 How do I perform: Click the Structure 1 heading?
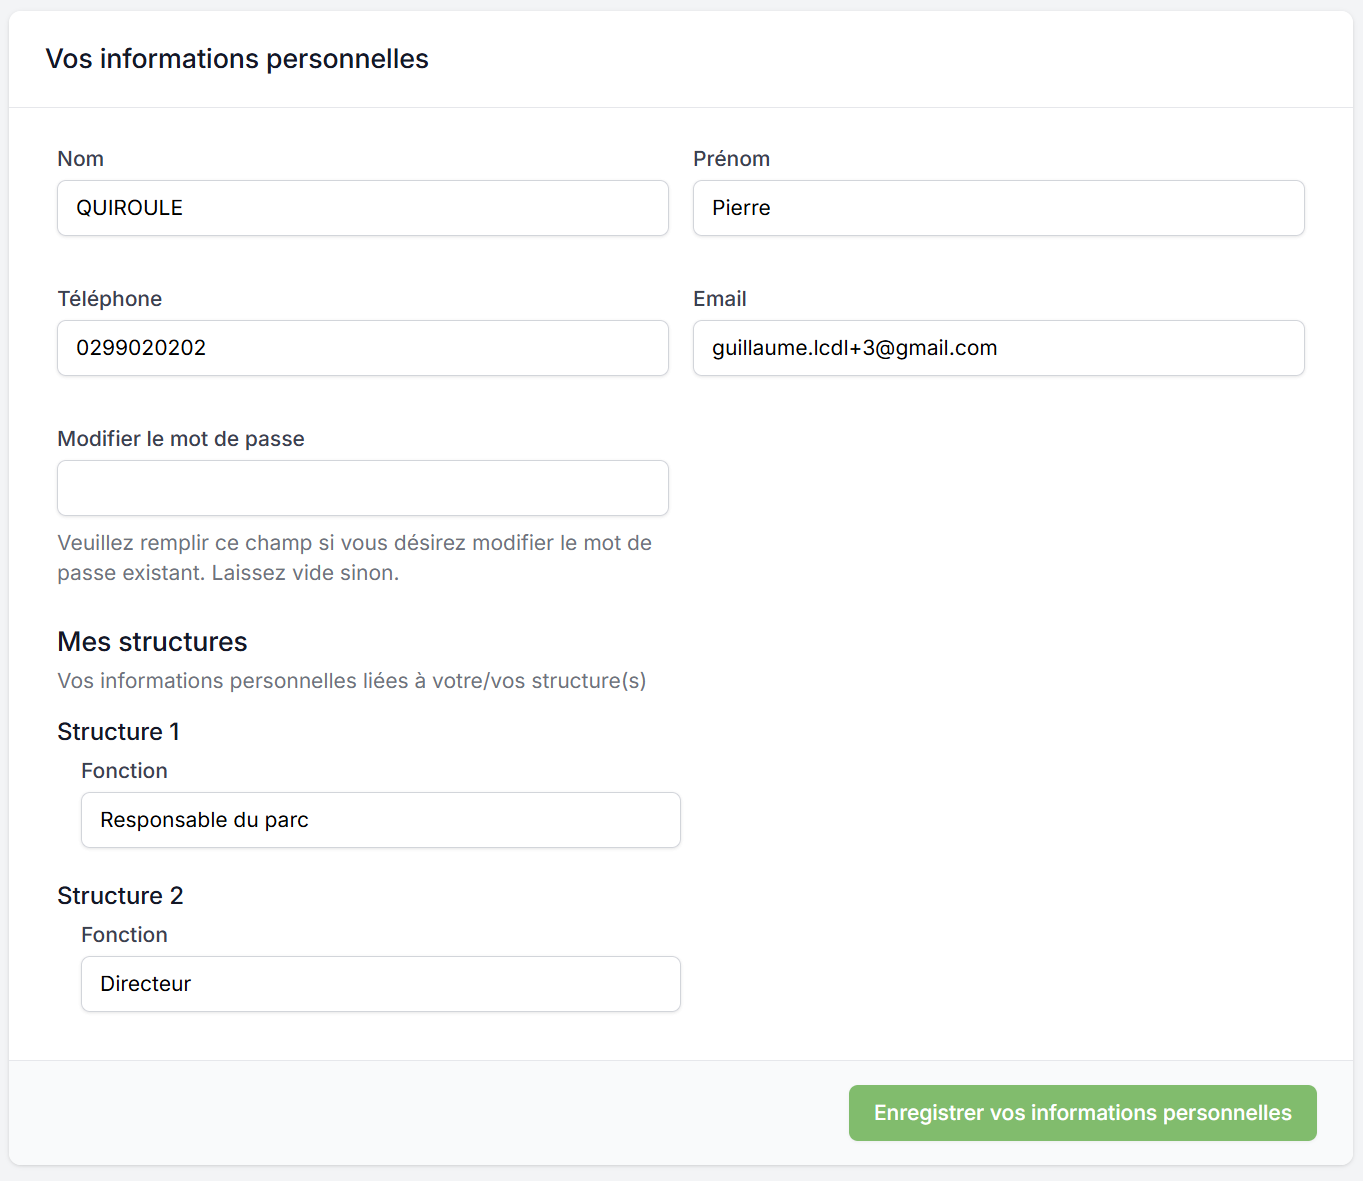tap(118, 732)
